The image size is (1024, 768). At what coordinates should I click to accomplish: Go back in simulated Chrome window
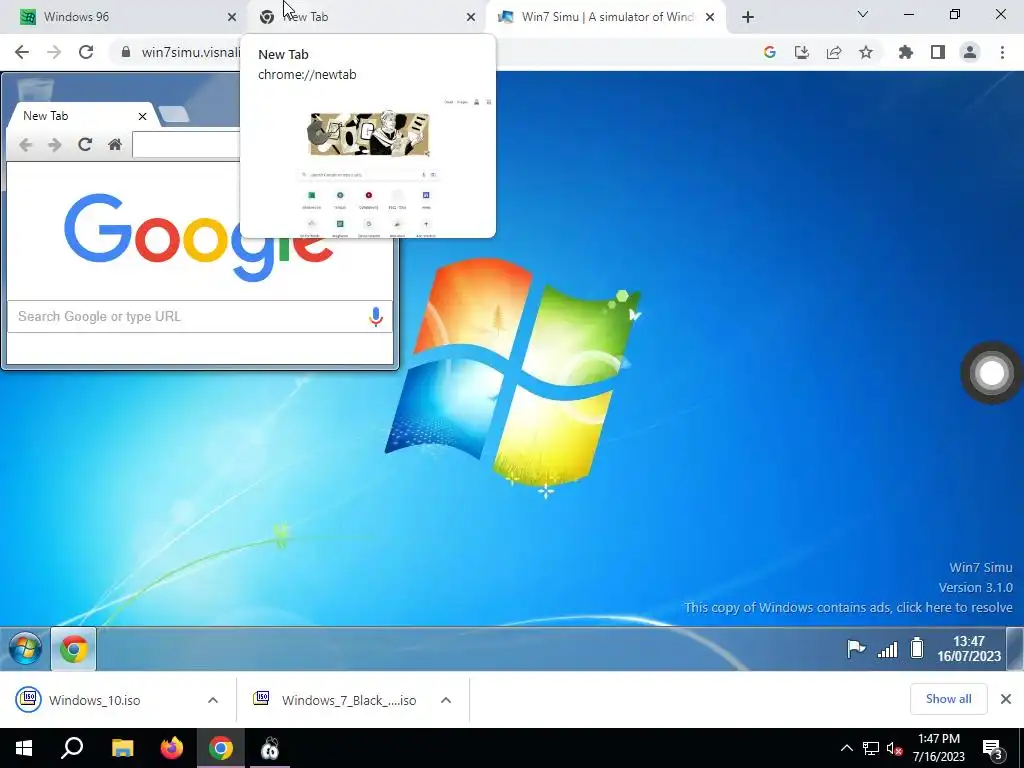click(25, 144)
